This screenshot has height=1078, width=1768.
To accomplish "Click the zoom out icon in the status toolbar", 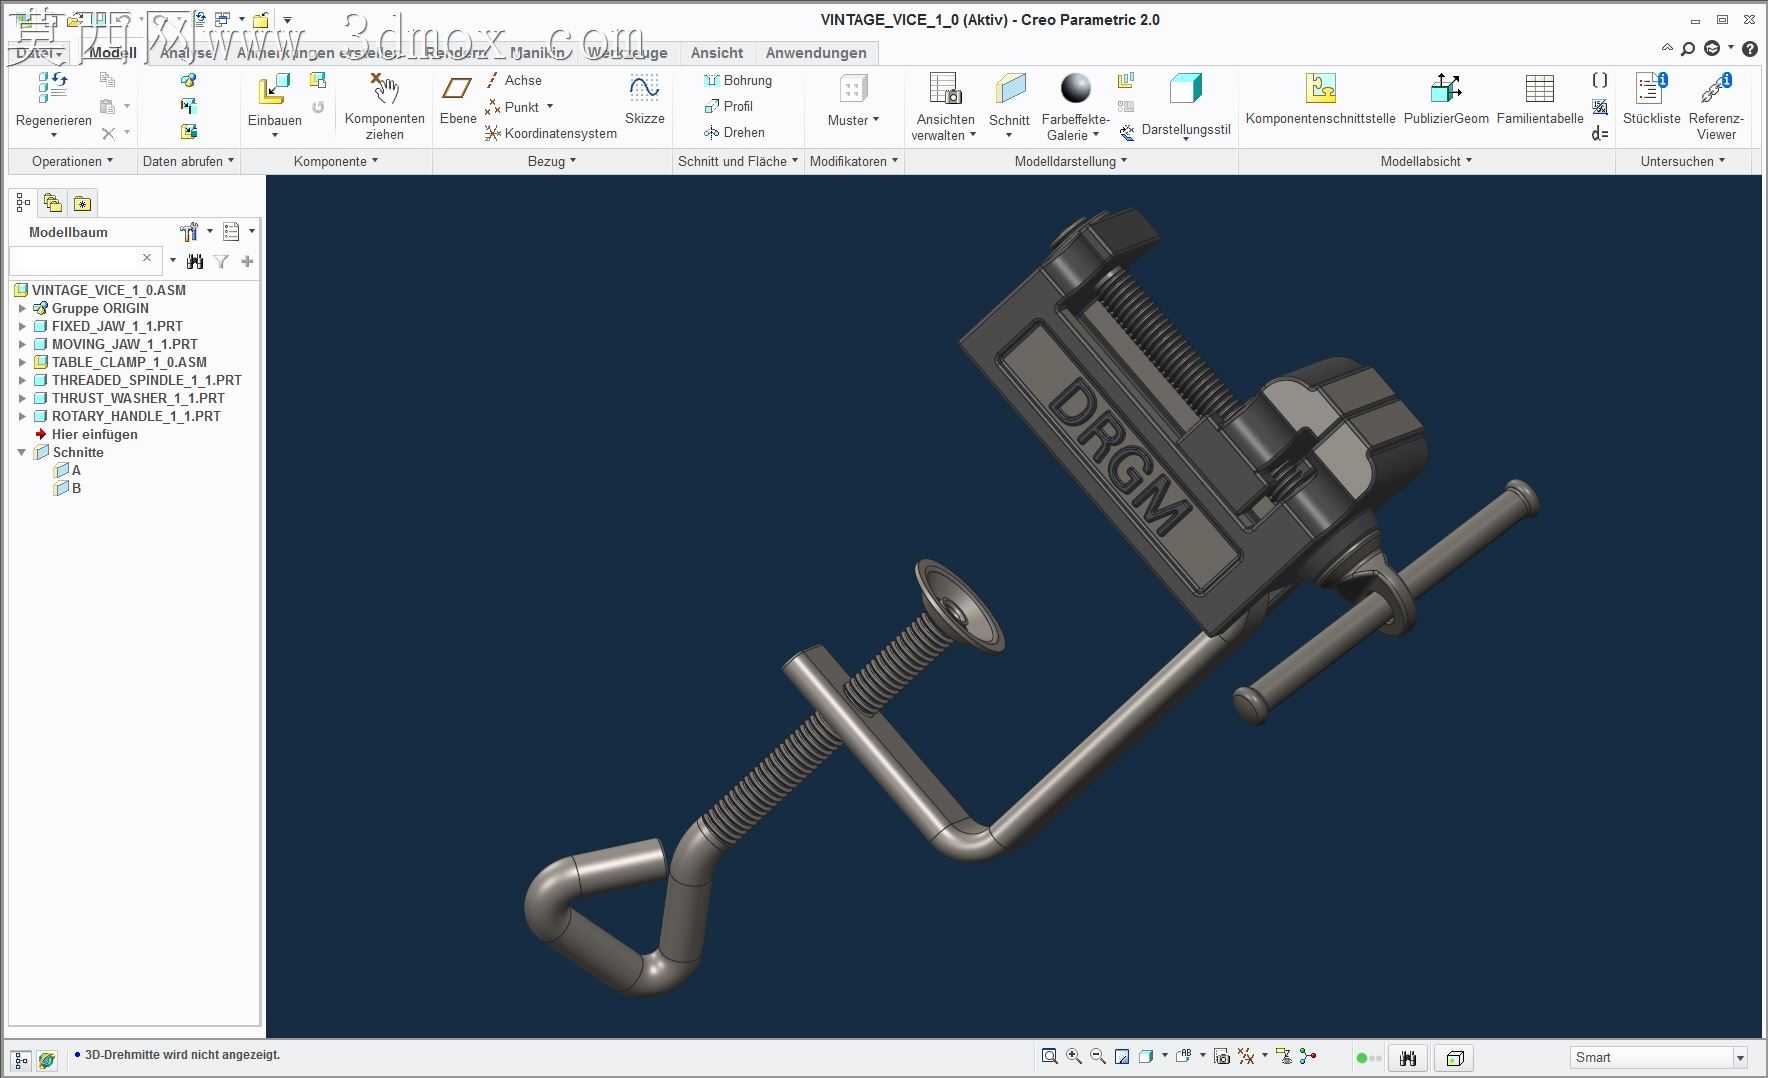I will click(1098, 1056).
